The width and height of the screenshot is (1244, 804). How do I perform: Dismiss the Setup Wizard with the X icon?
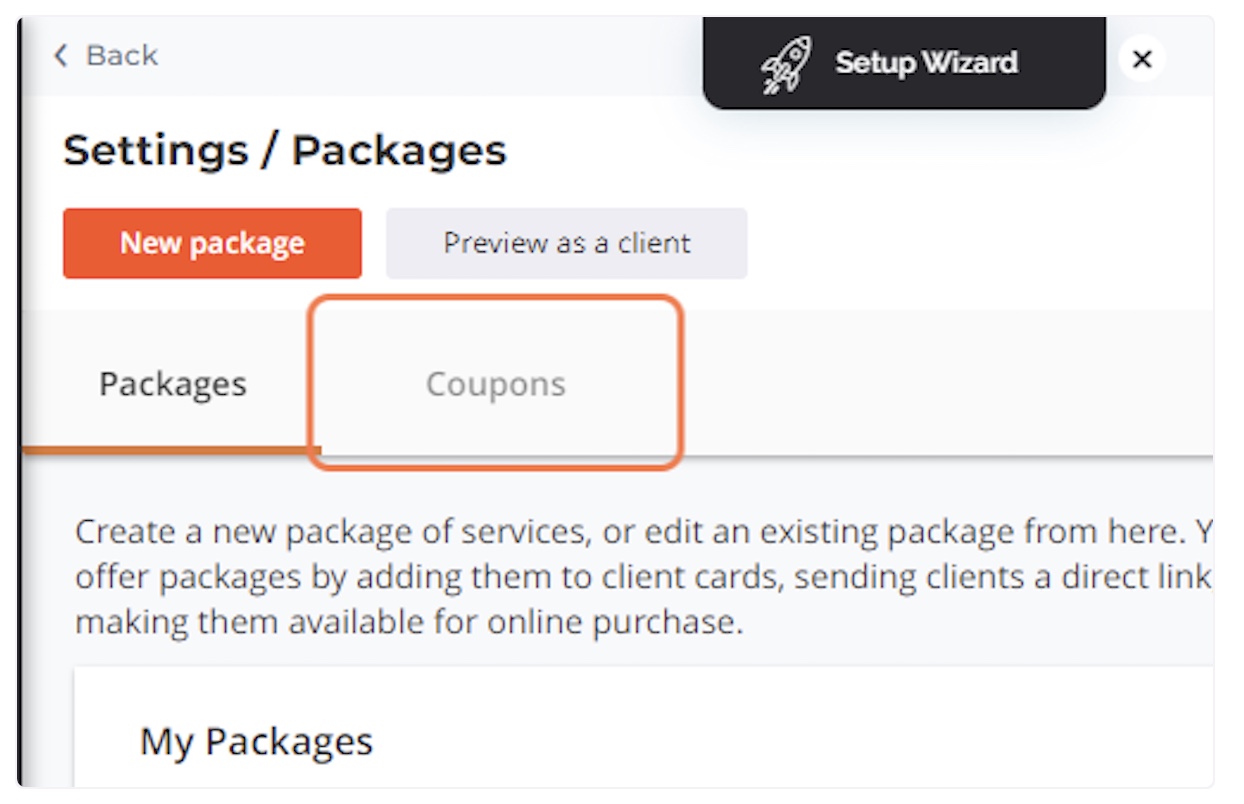(x=1142, y=60)
